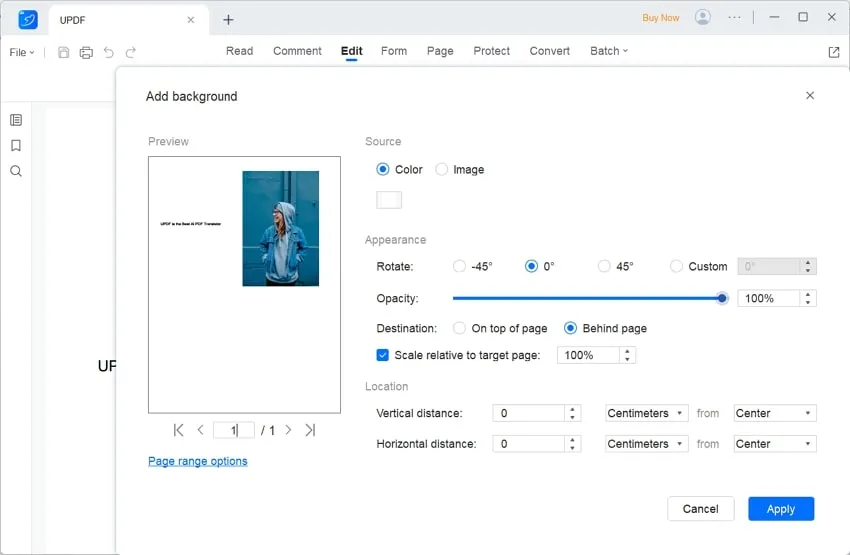This screenshot has width=850, height=555.
Task: Open the background color swatch picker
Action: 389,200
